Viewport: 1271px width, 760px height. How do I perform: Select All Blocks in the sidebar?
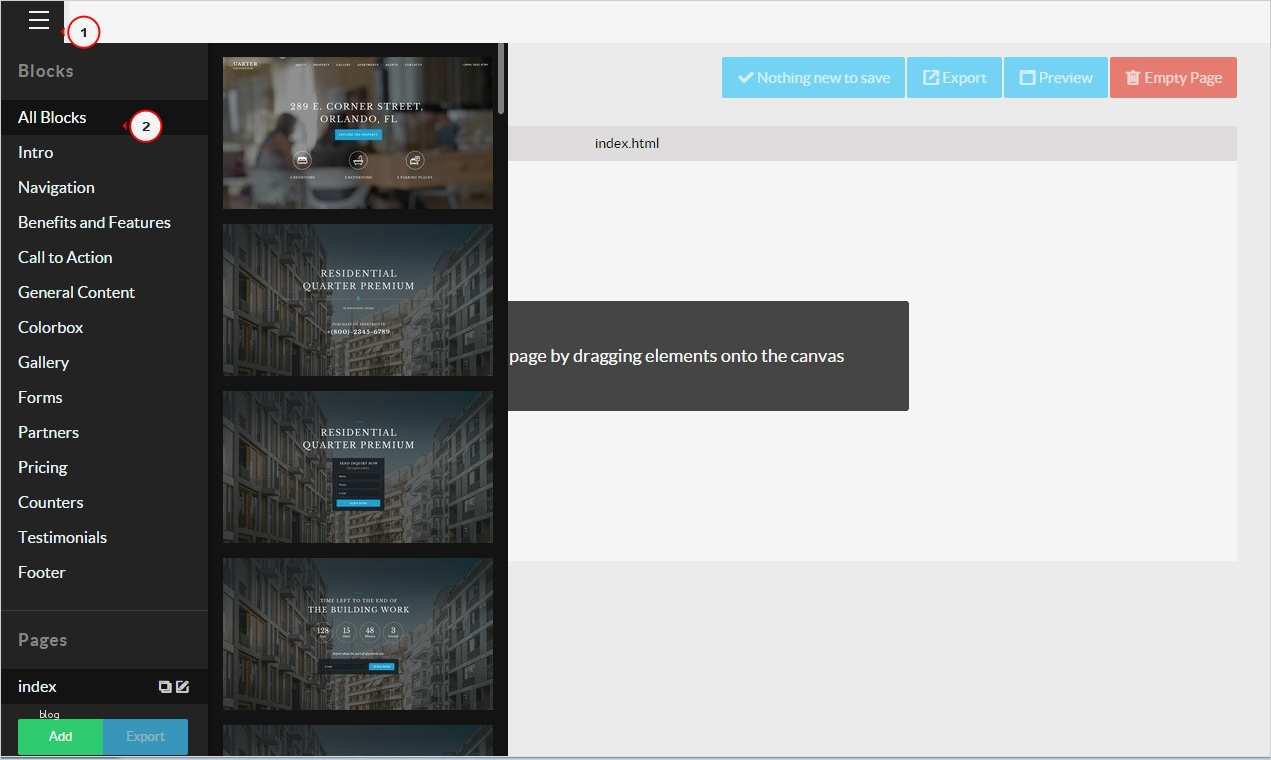tap(52, 117)
